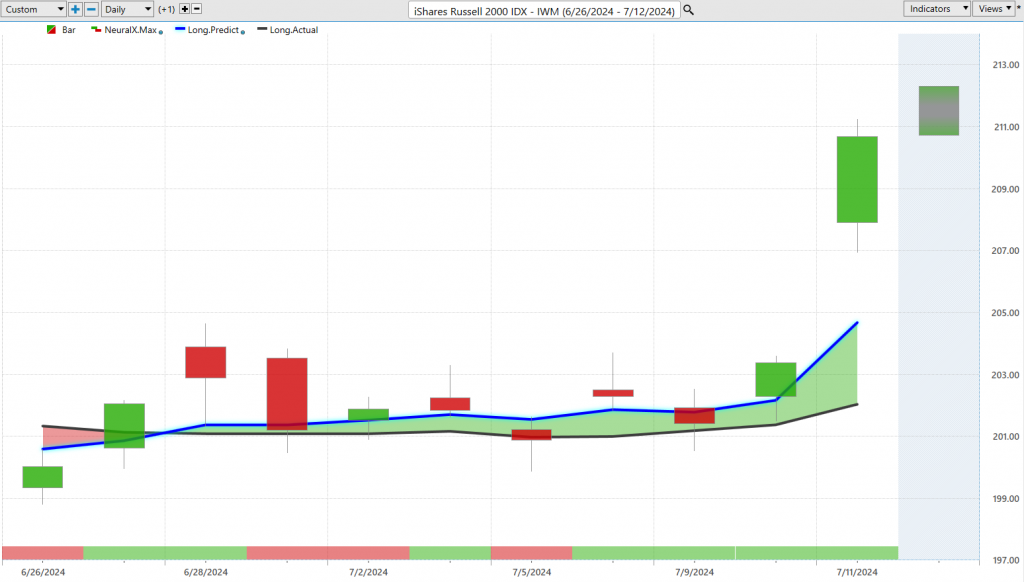Click the 197.00 price axis label
Screen dimensions: 1024x582
tap(1006, 560)
